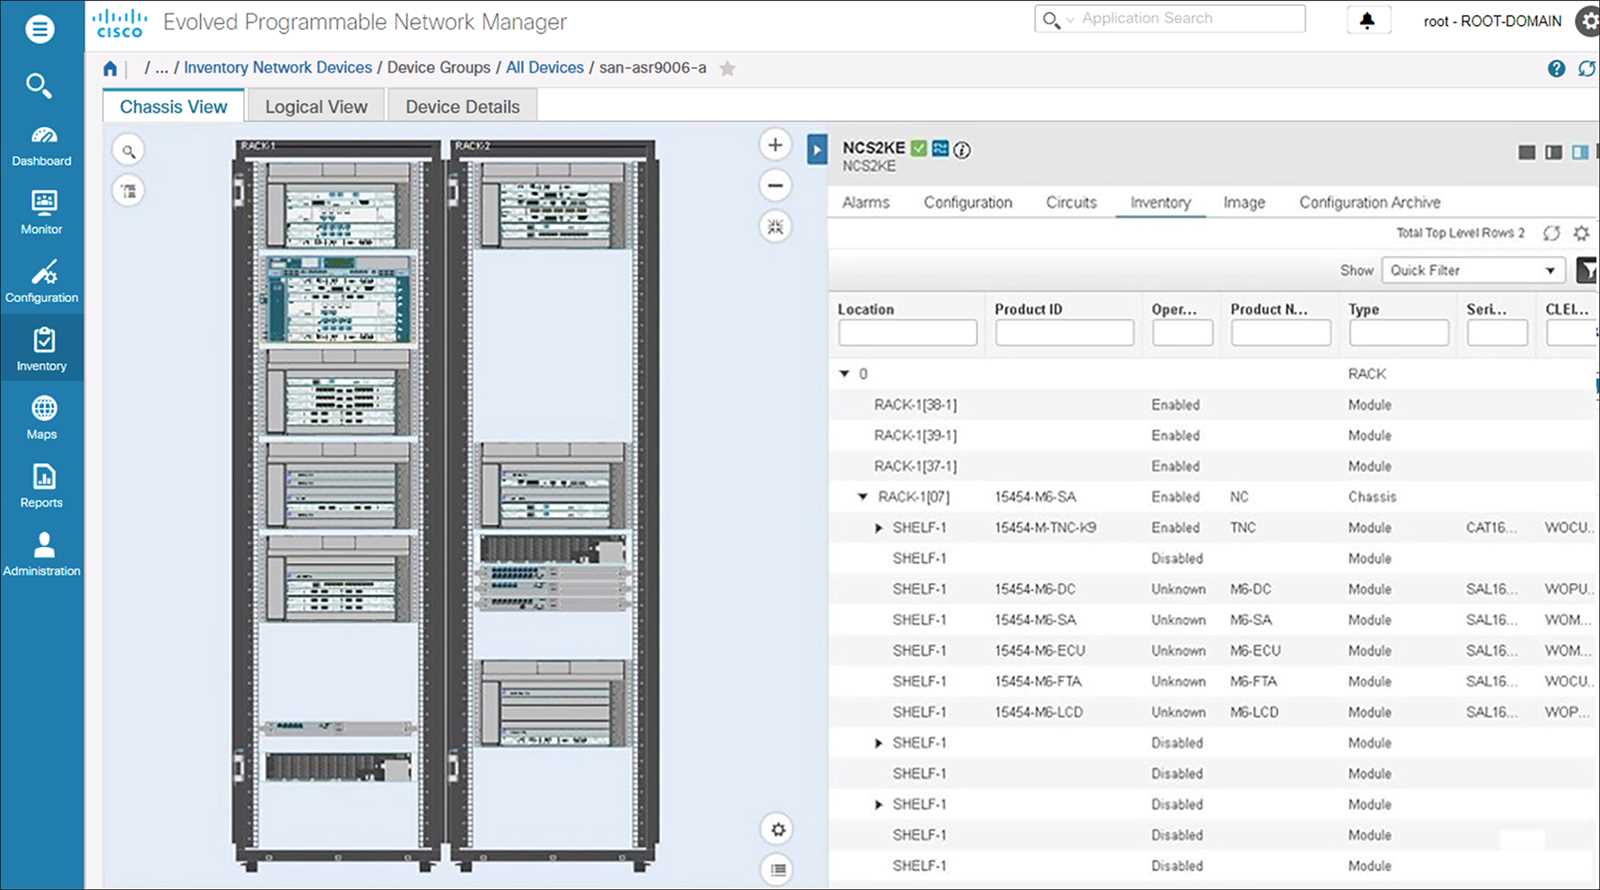The height and width of the screenshot is (890, 1600).
Task: Click the info icon next to NCS2KE
Action: click(962, 150)
